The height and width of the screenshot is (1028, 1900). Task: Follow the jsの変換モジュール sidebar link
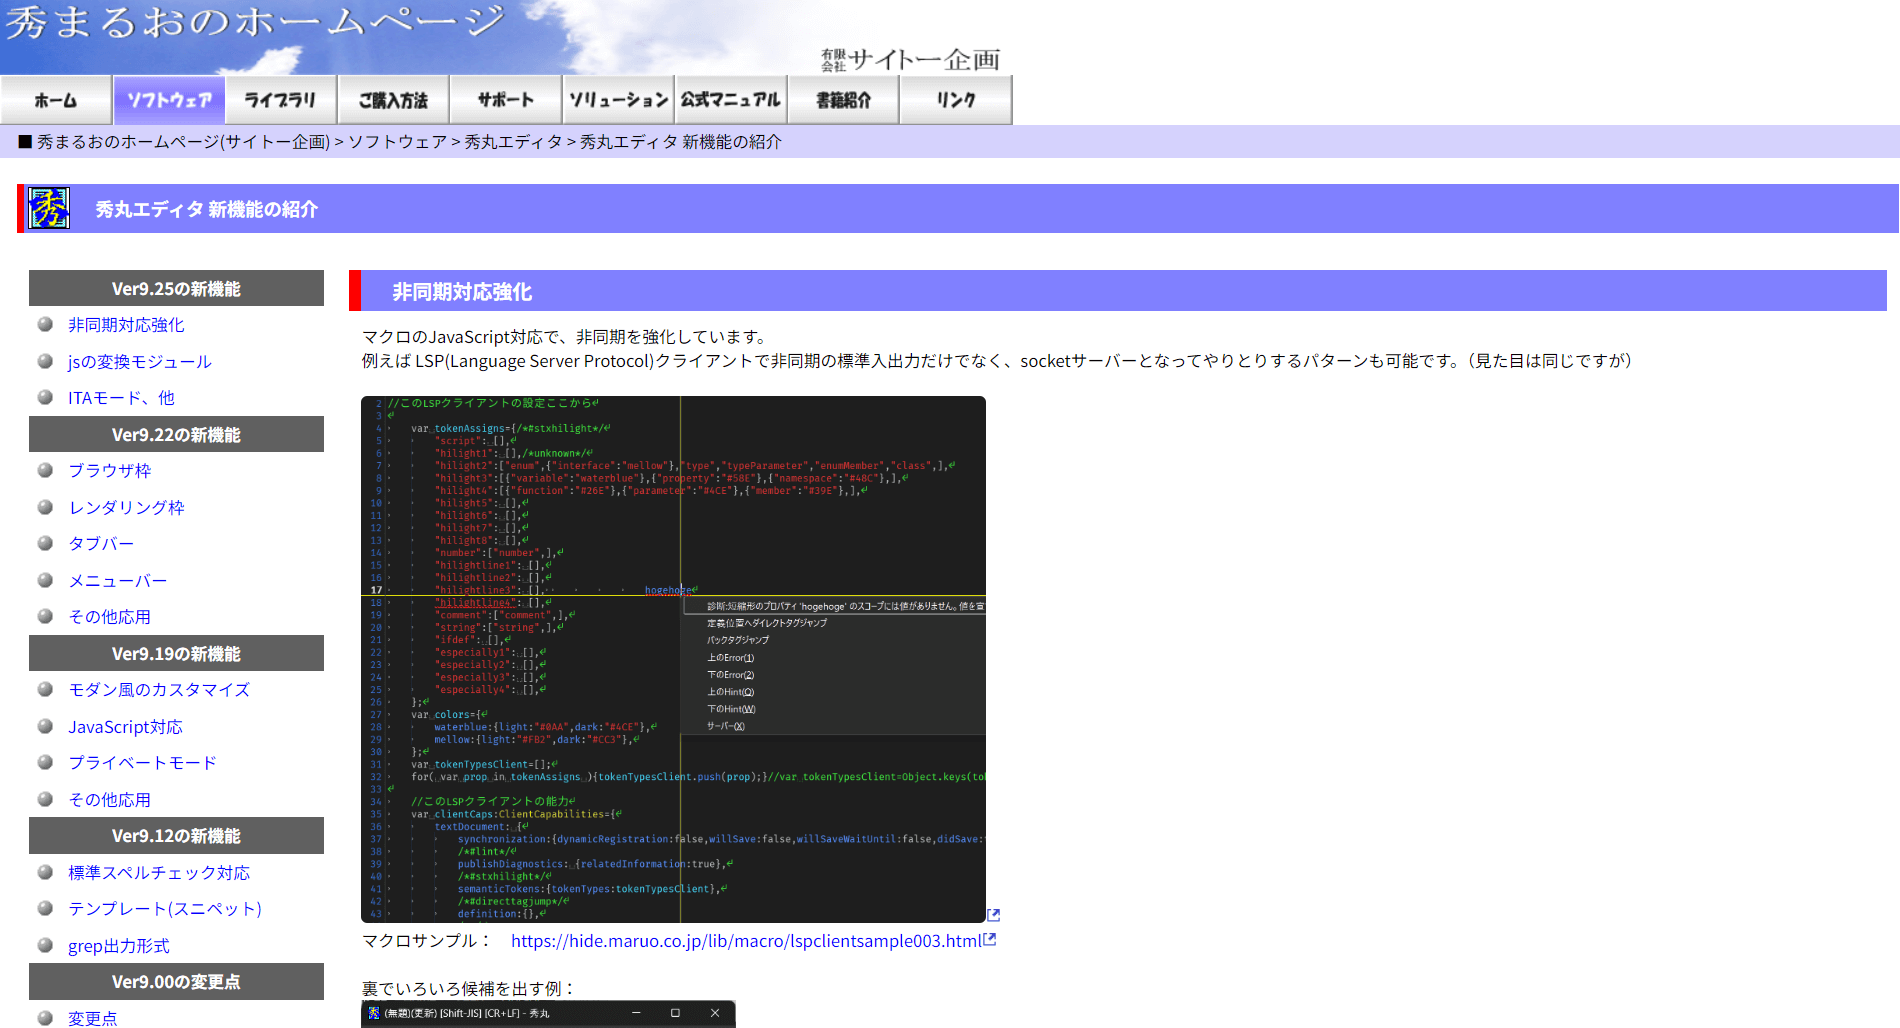[x=139, y=362]
